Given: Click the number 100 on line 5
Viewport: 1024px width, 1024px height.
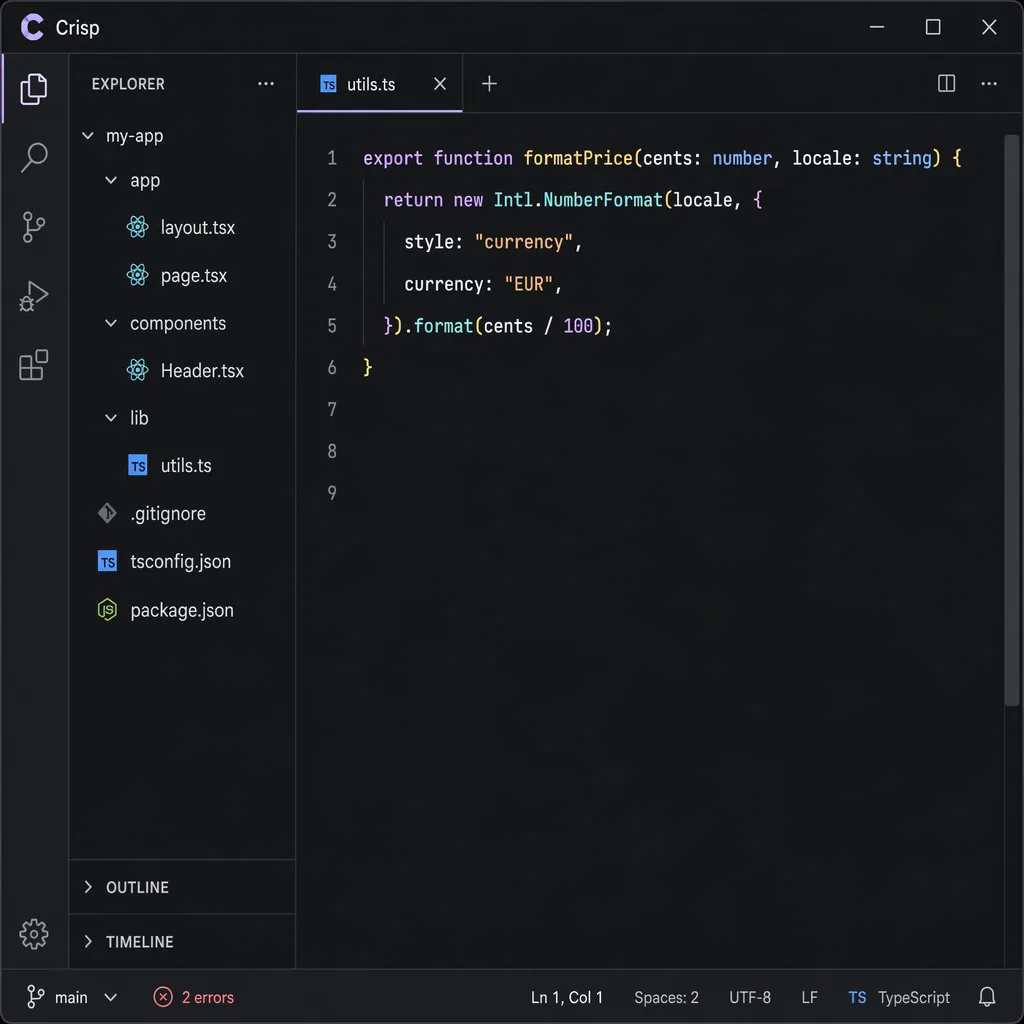Looking at the screenshot, I should click(x=578, y=325).
